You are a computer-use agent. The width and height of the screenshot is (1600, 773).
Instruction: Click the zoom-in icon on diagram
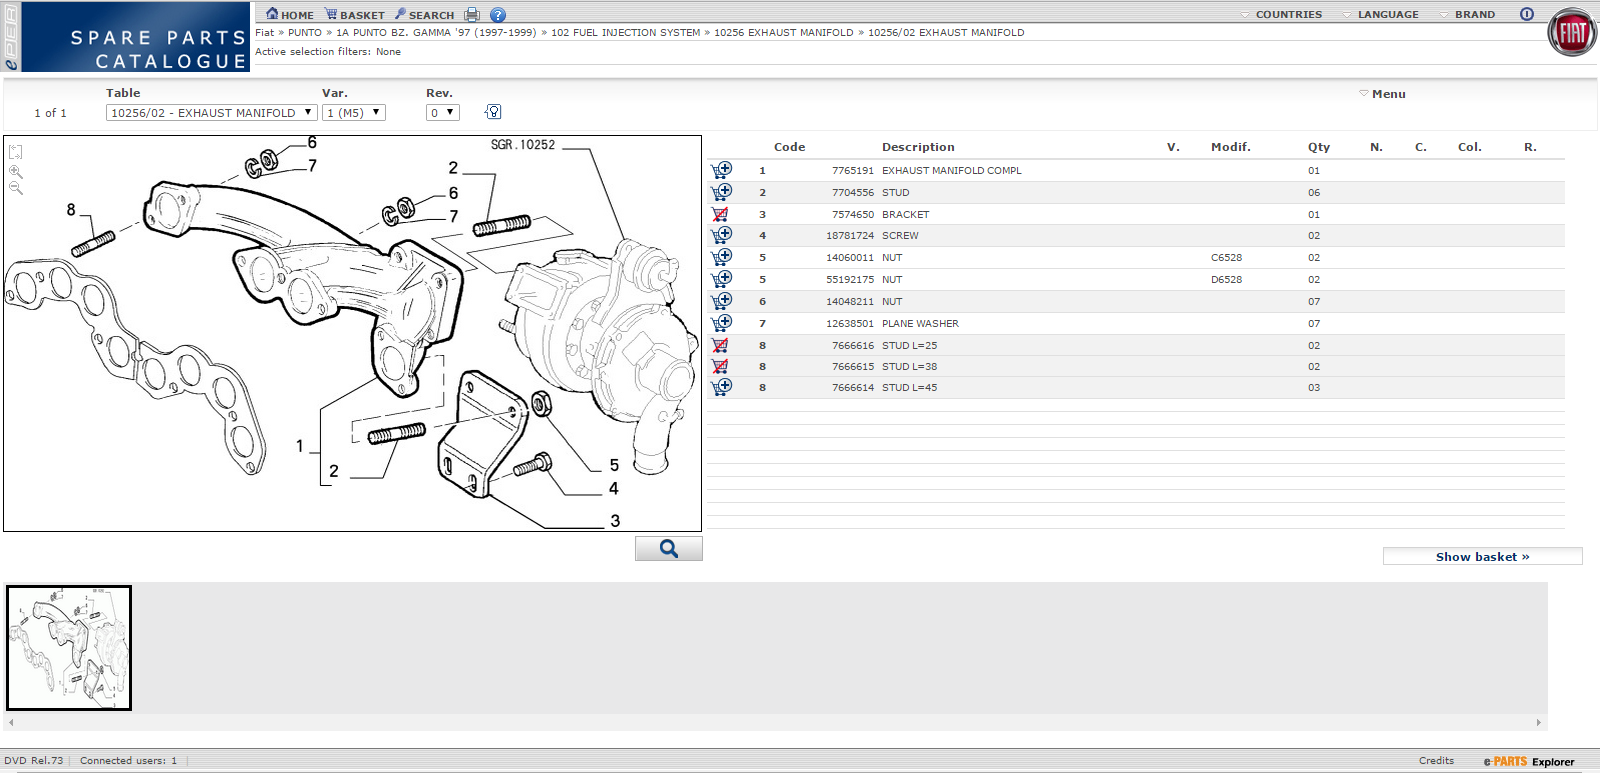(16, 171)
